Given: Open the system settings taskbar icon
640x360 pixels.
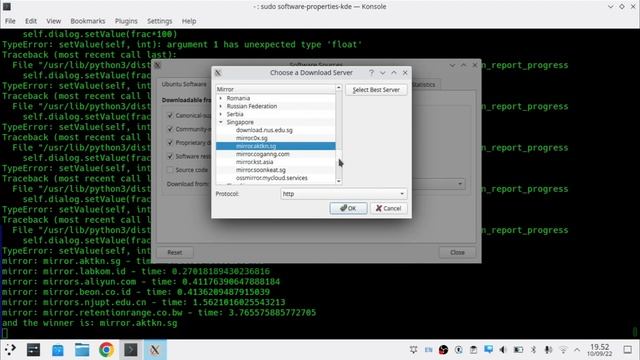Looking at the screenshot, I should point(33,349).
